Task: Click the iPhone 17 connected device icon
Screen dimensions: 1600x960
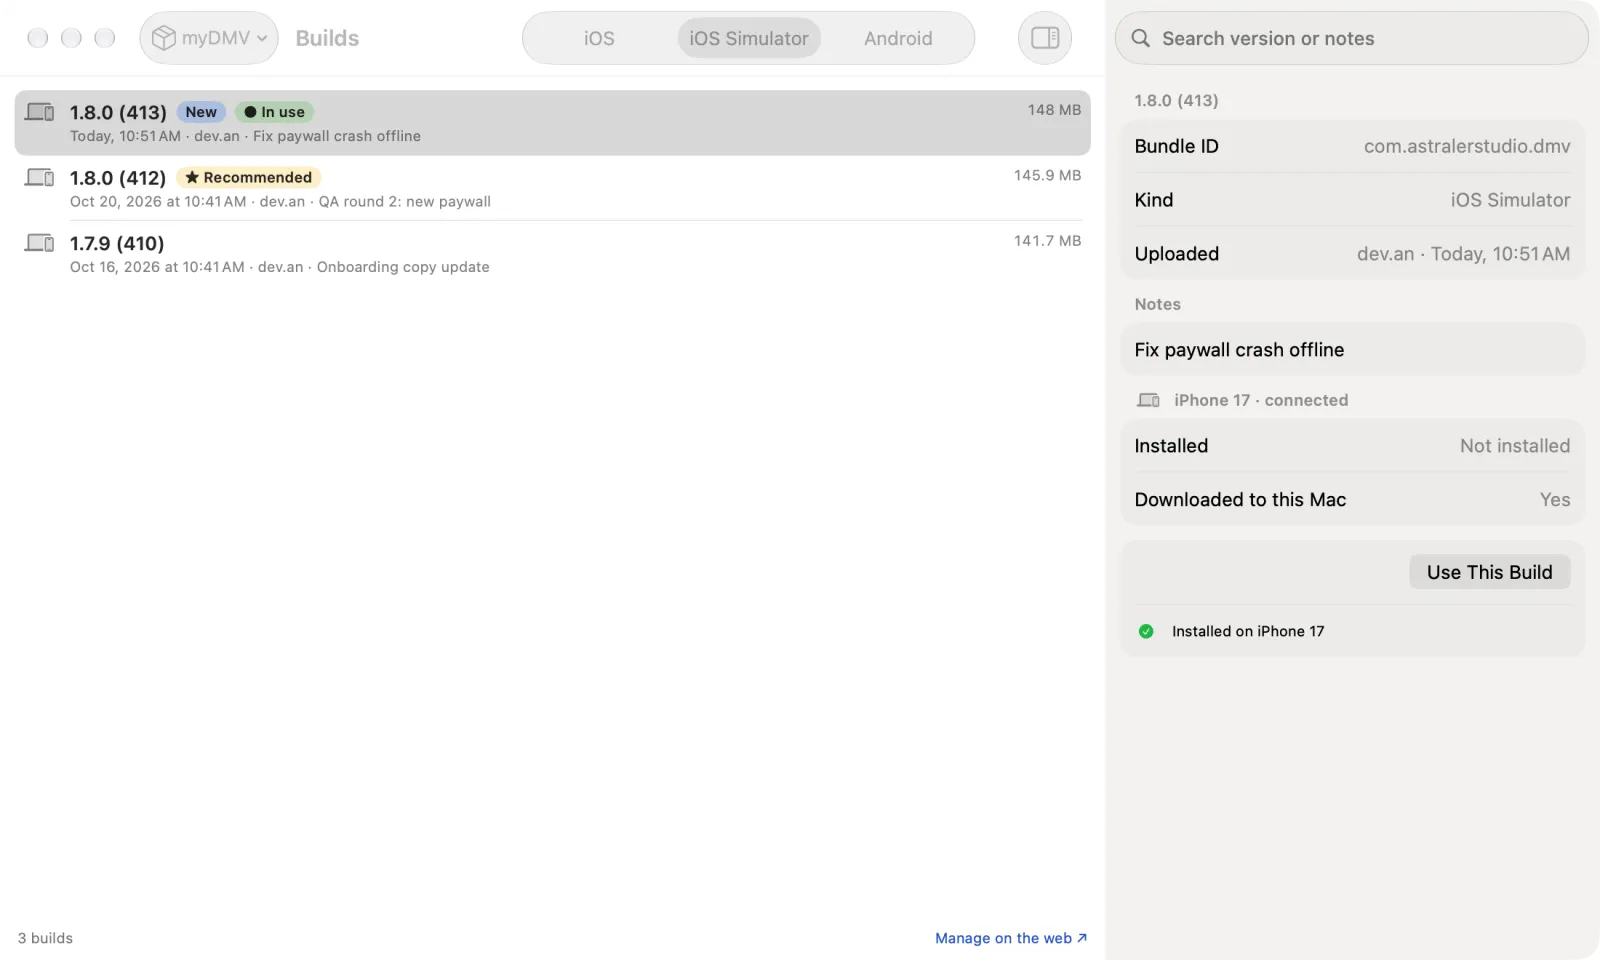Action: (1148, 400)
